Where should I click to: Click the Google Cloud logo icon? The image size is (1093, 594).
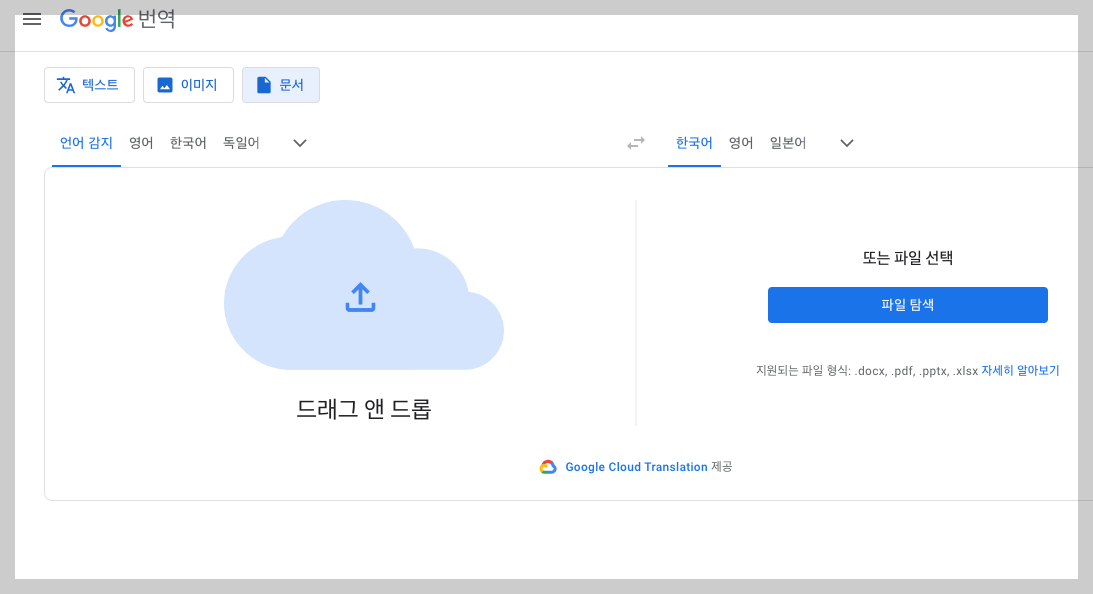[x=547, y=466]
